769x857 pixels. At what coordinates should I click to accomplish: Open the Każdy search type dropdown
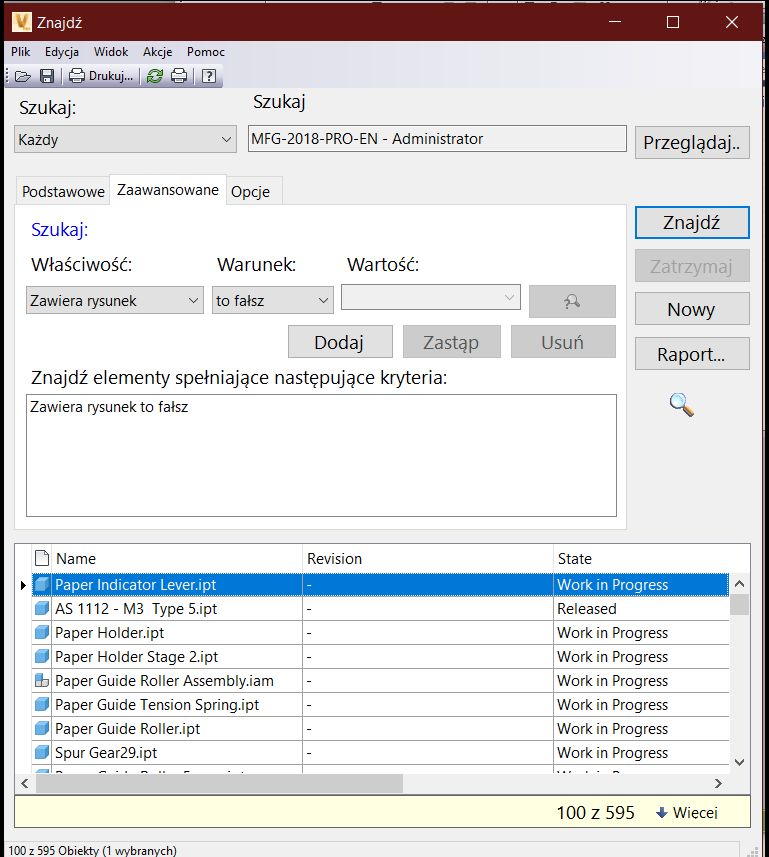[x=126, y=140]
